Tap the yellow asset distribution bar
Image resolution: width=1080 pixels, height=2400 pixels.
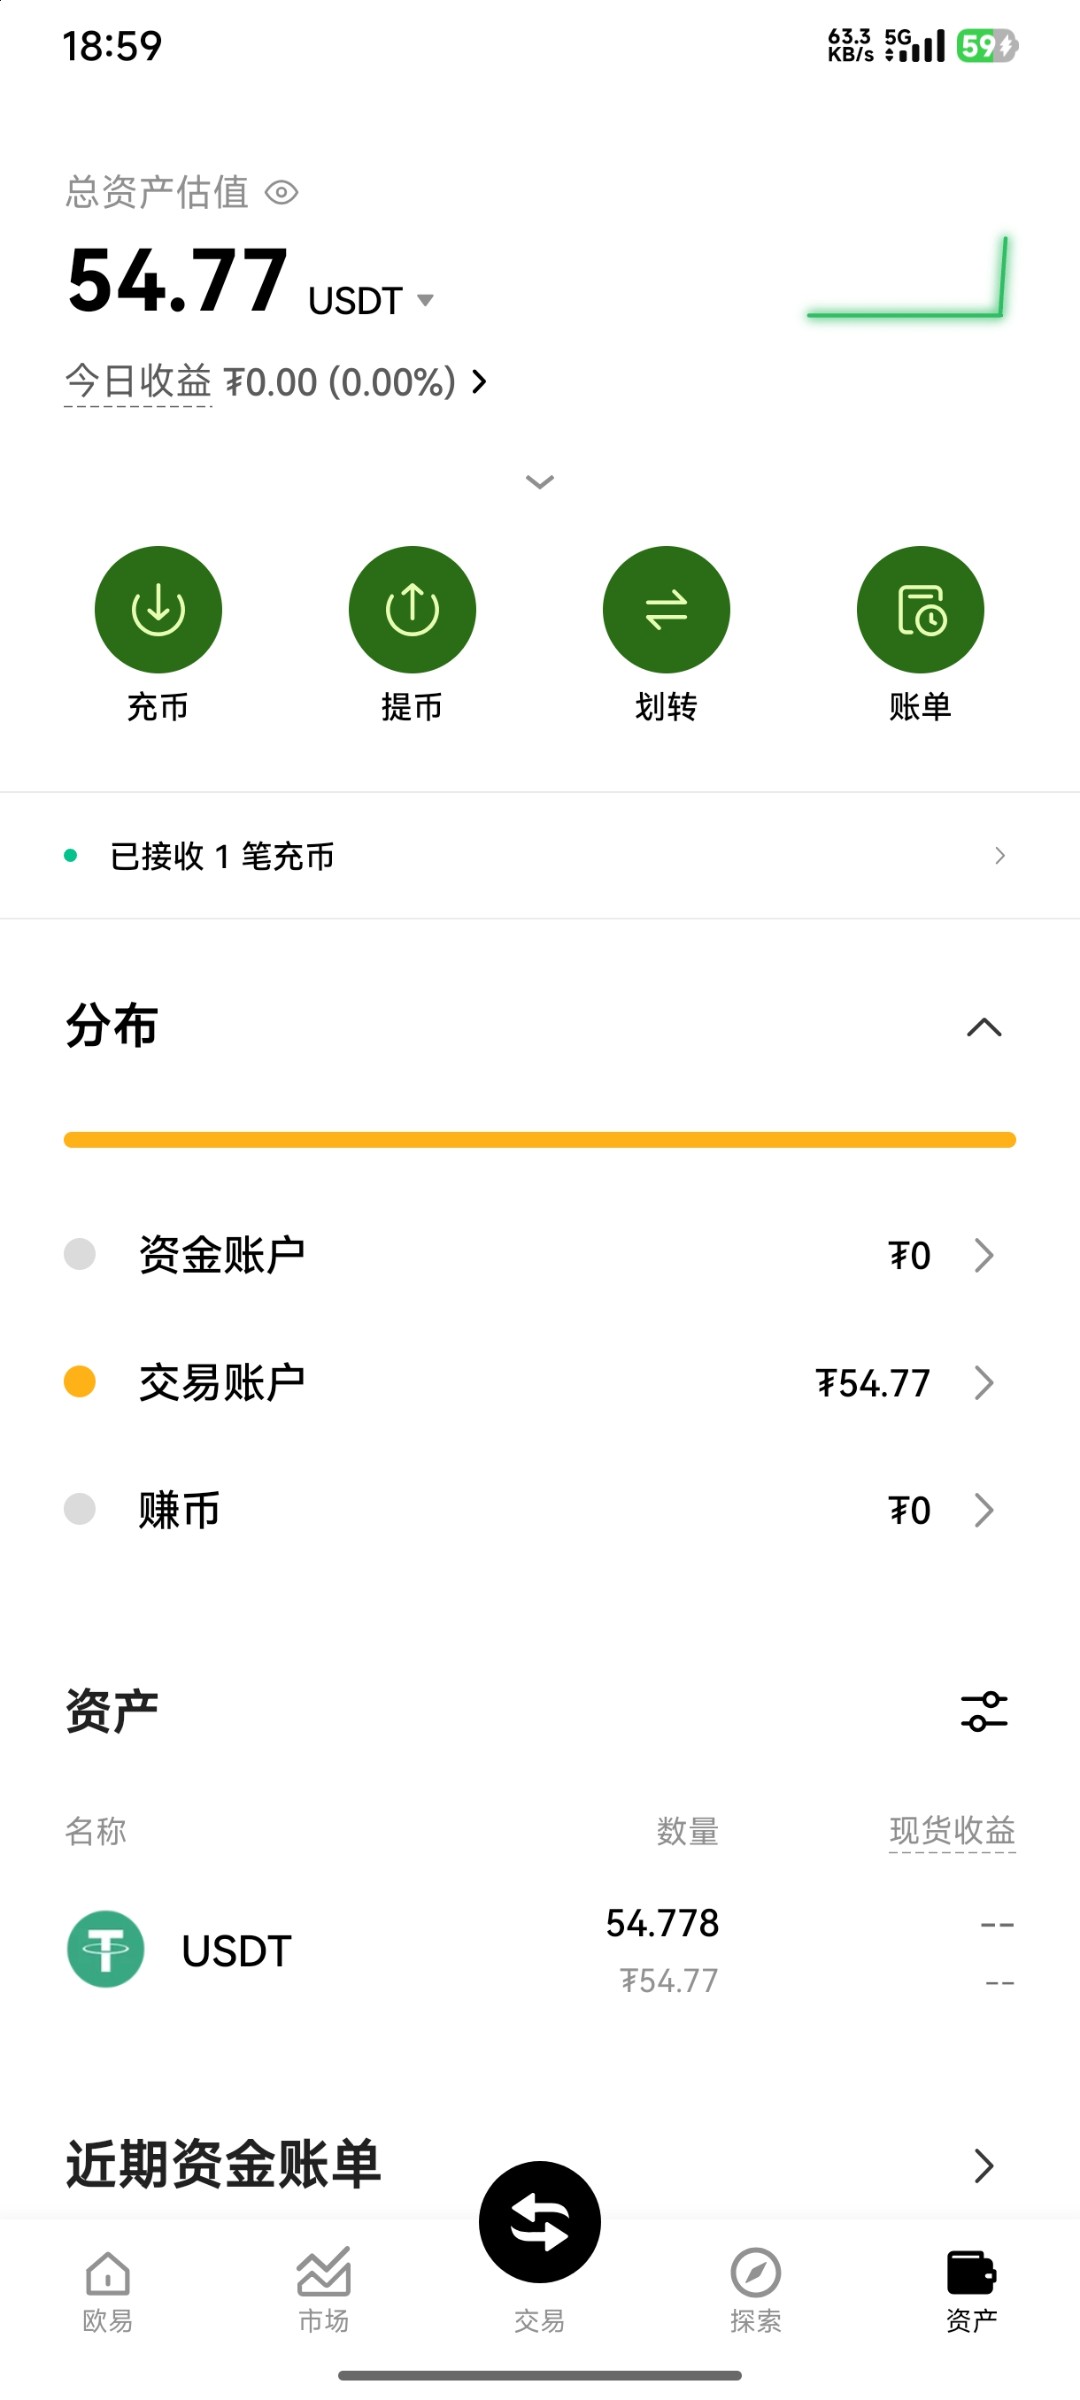point(540,1140)
